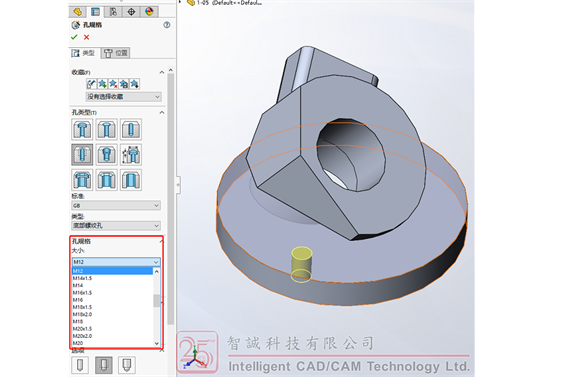Open the 底部螺纹孔 type dropdown
584x377 pixels.
pos(116,226)
